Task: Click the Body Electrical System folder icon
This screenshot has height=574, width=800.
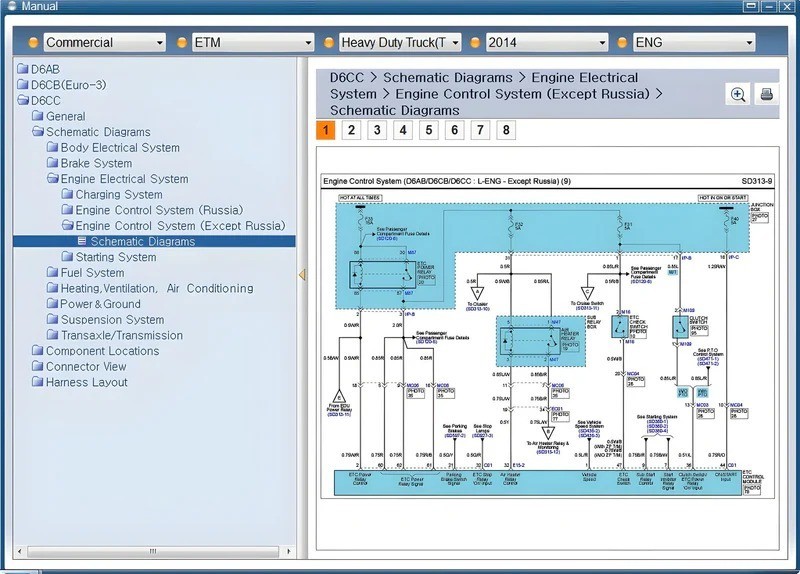Action: 52,147
